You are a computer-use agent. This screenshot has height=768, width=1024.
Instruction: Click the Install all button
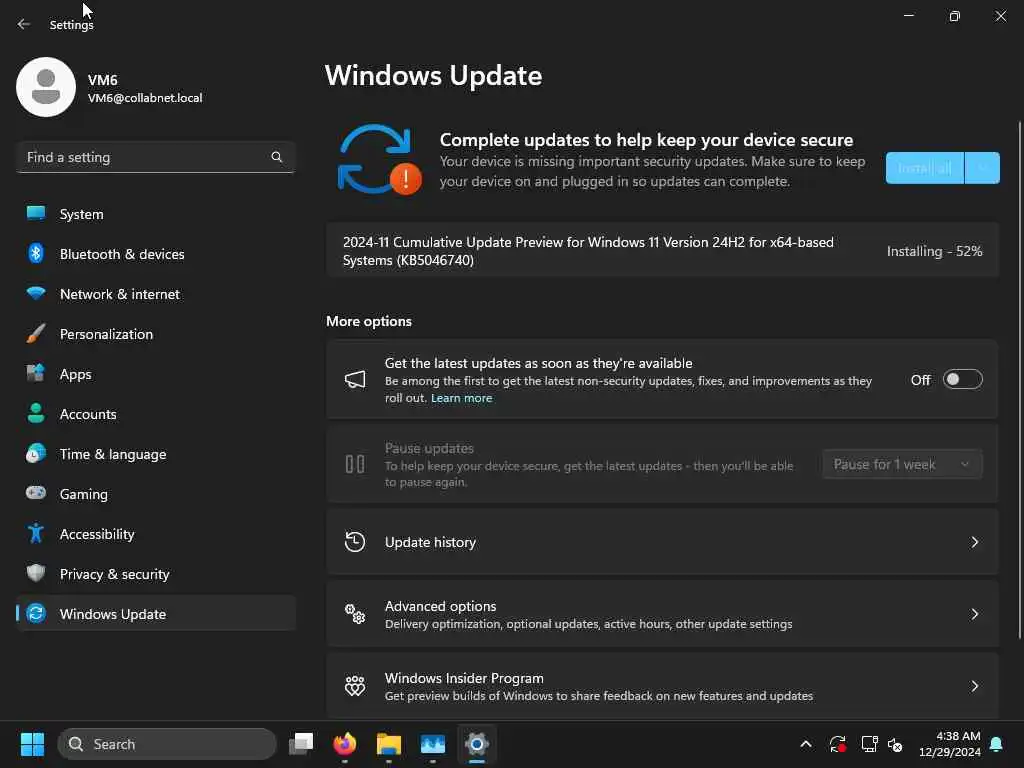click(x=925, y=168)
